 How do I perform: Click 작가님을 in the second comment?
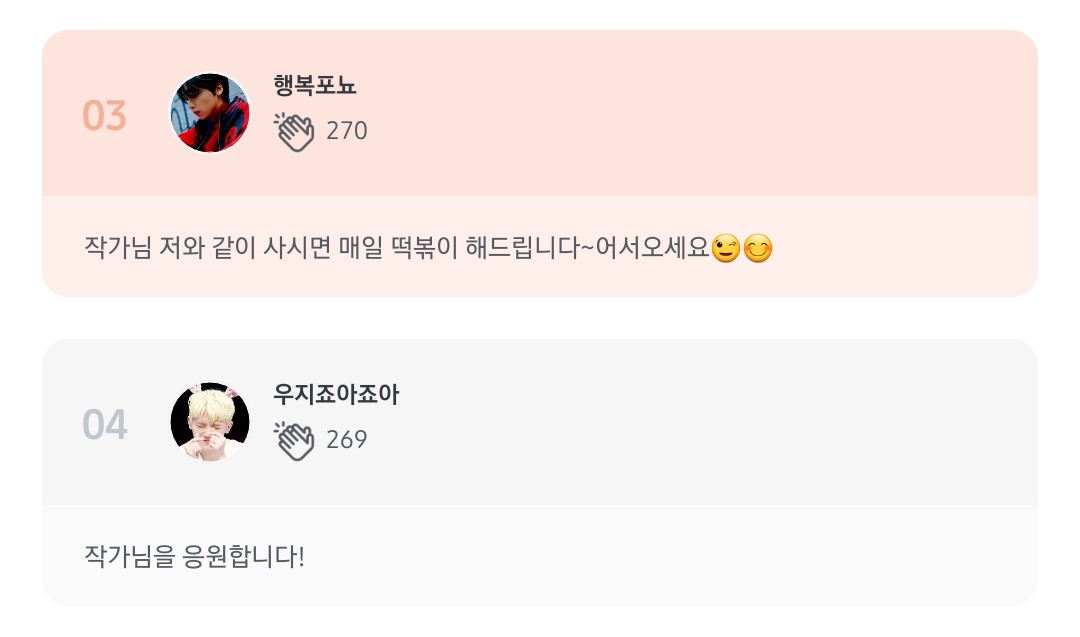[129, 555]
